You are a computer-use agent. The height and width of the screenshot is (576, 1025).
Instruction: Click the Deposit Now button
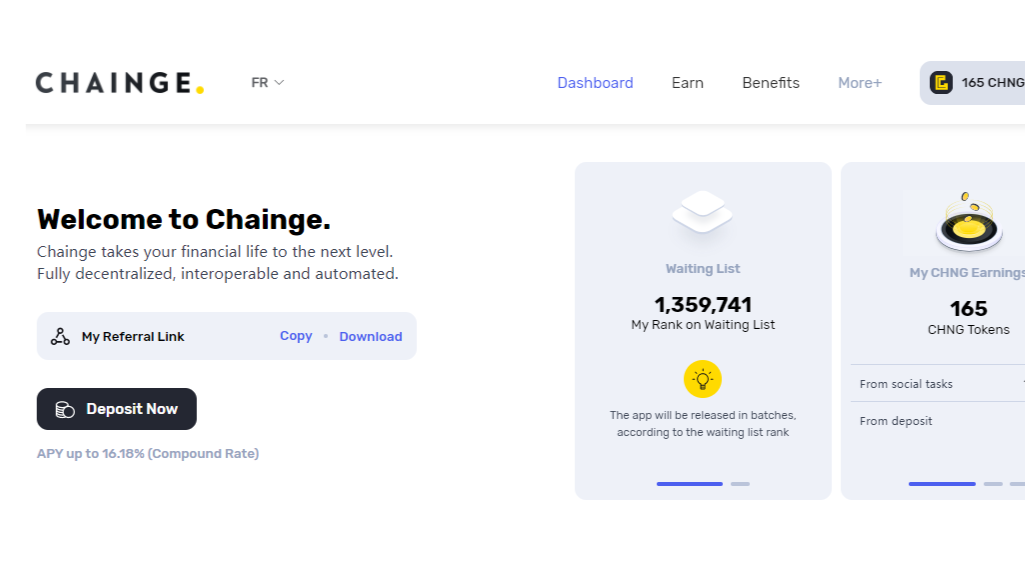(116, 408)
